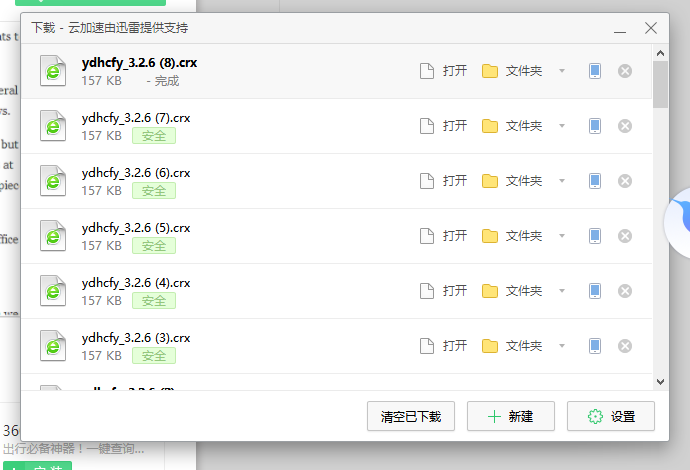This screenshot has height=470, width=690.
Task: Show folder 文件夹 for ydhcfy_3.2.6 (5).crx
Action: pyautogui.click(x=512, y=236)
